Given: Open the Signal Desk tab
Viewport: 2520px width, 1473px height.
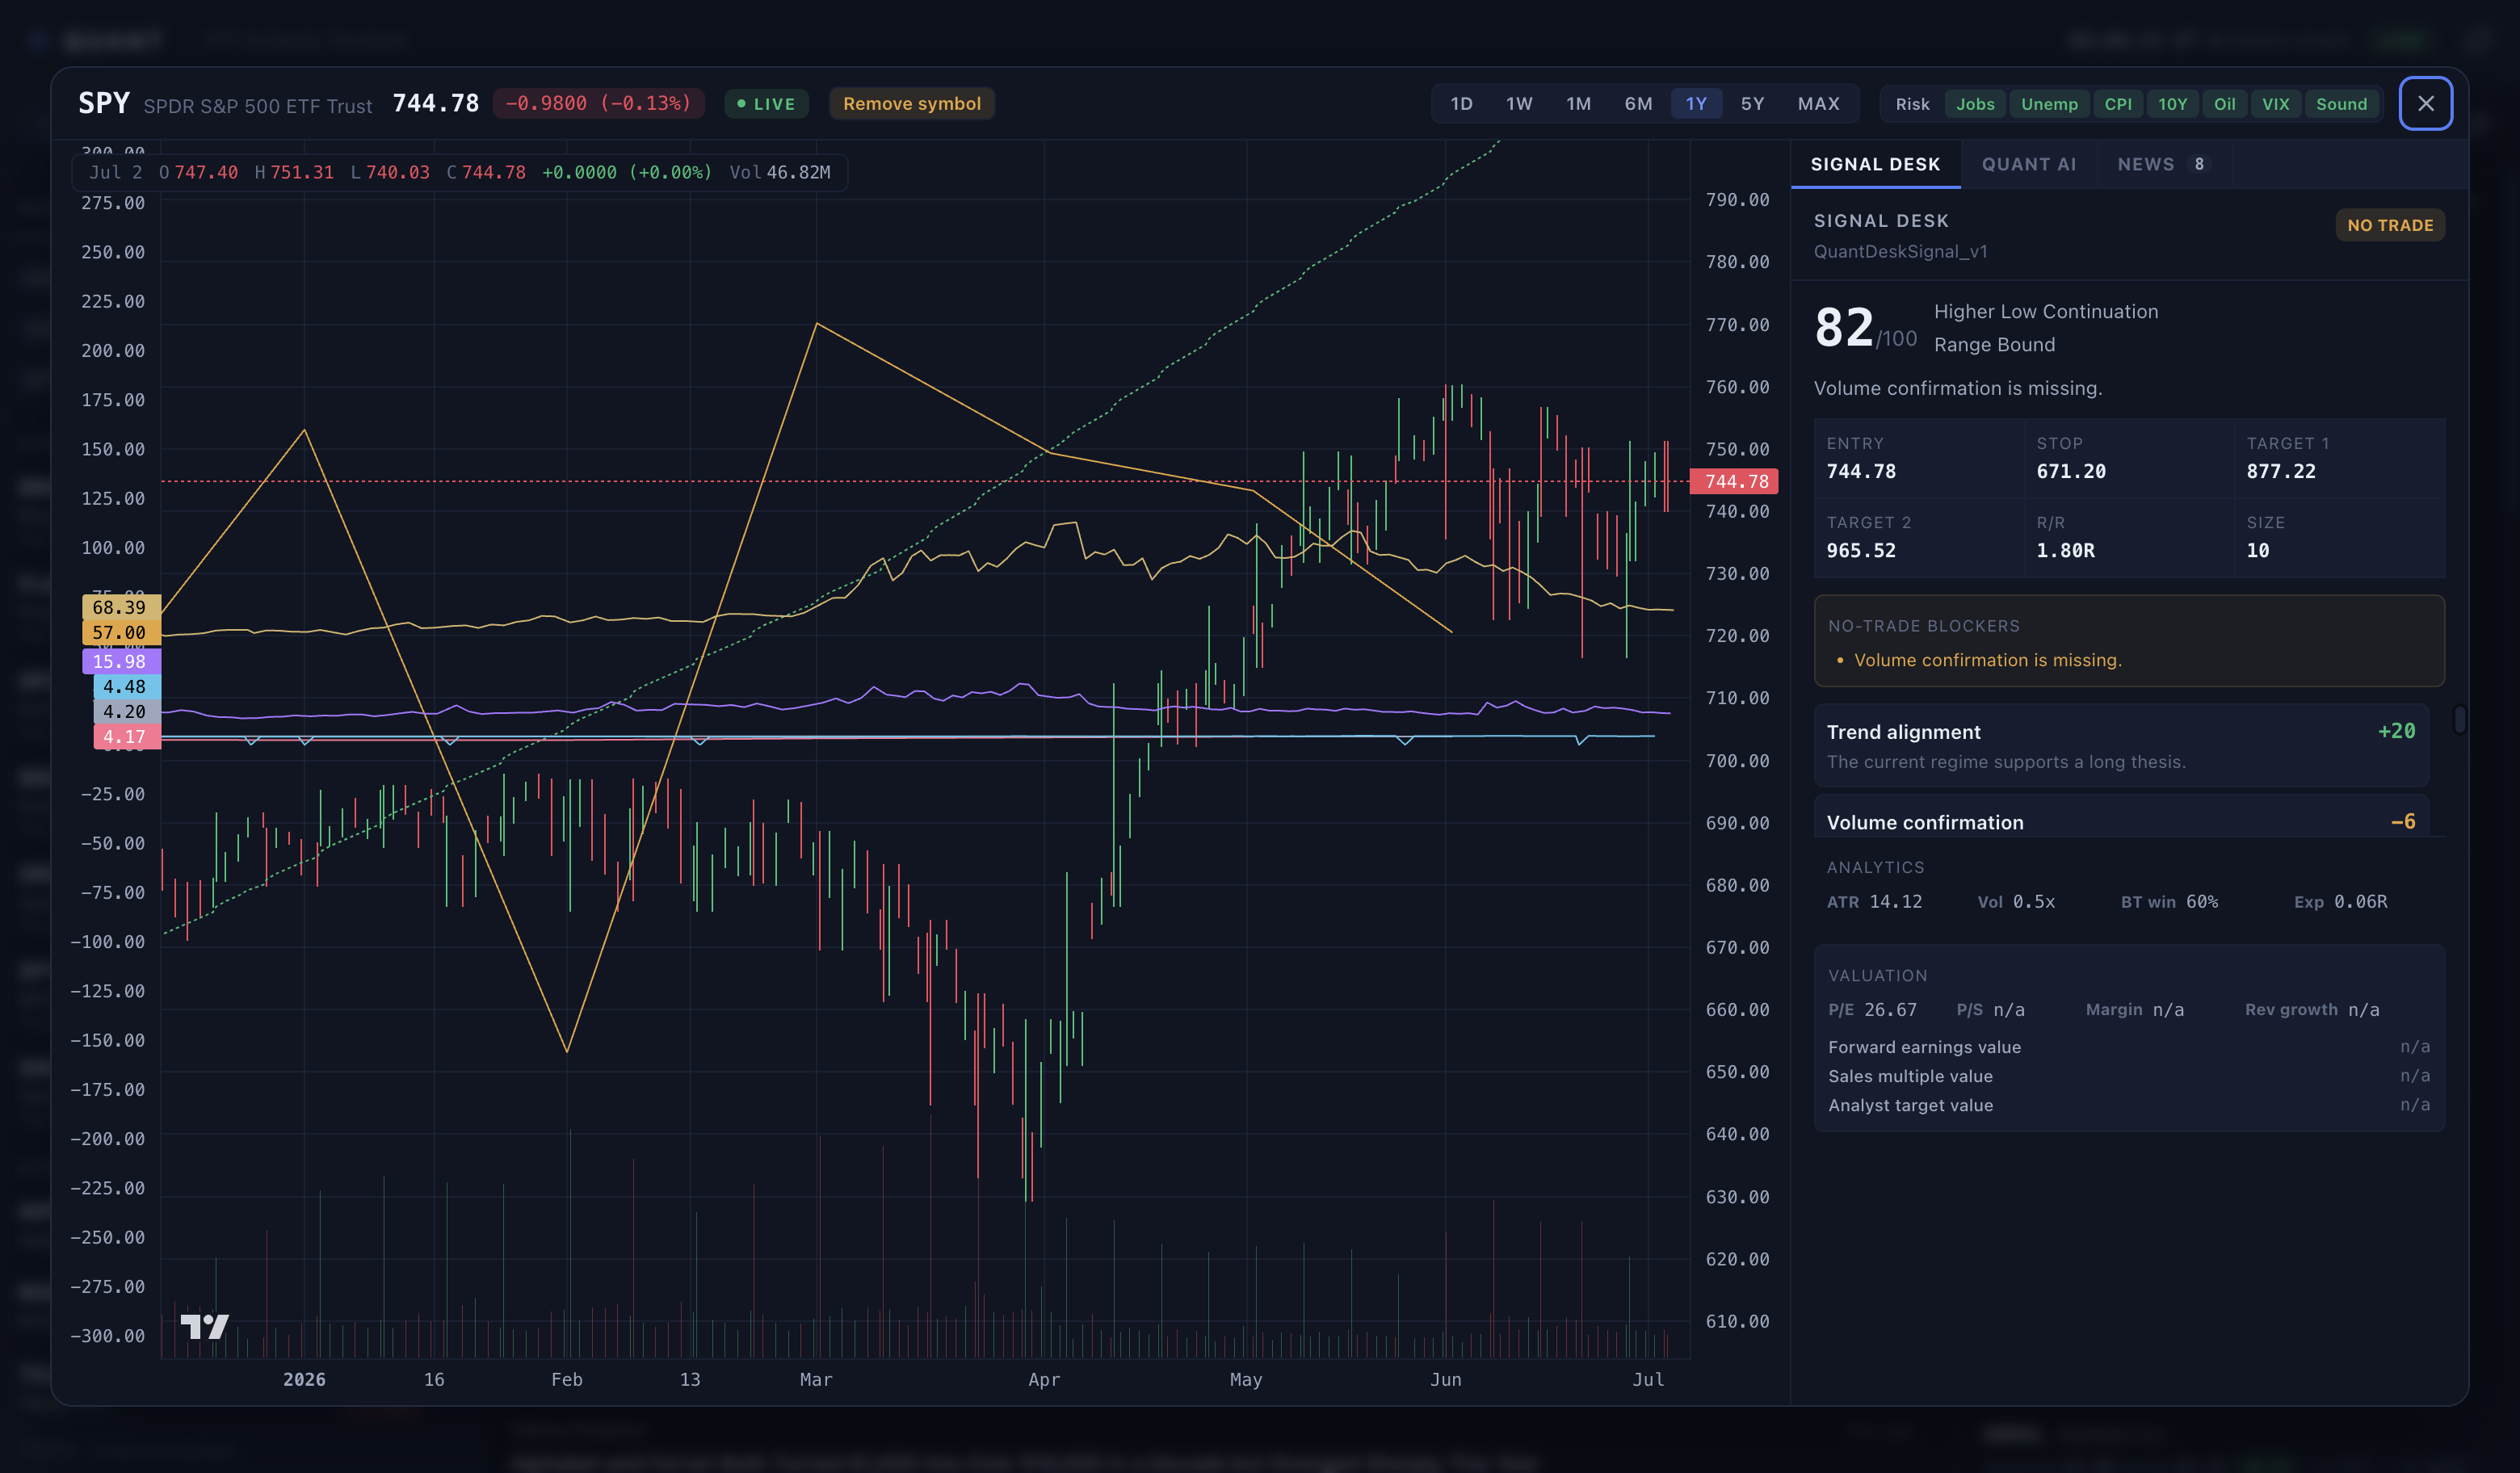Looking at the screenshot, I should pyautogui.click(x=1875, y=164).
